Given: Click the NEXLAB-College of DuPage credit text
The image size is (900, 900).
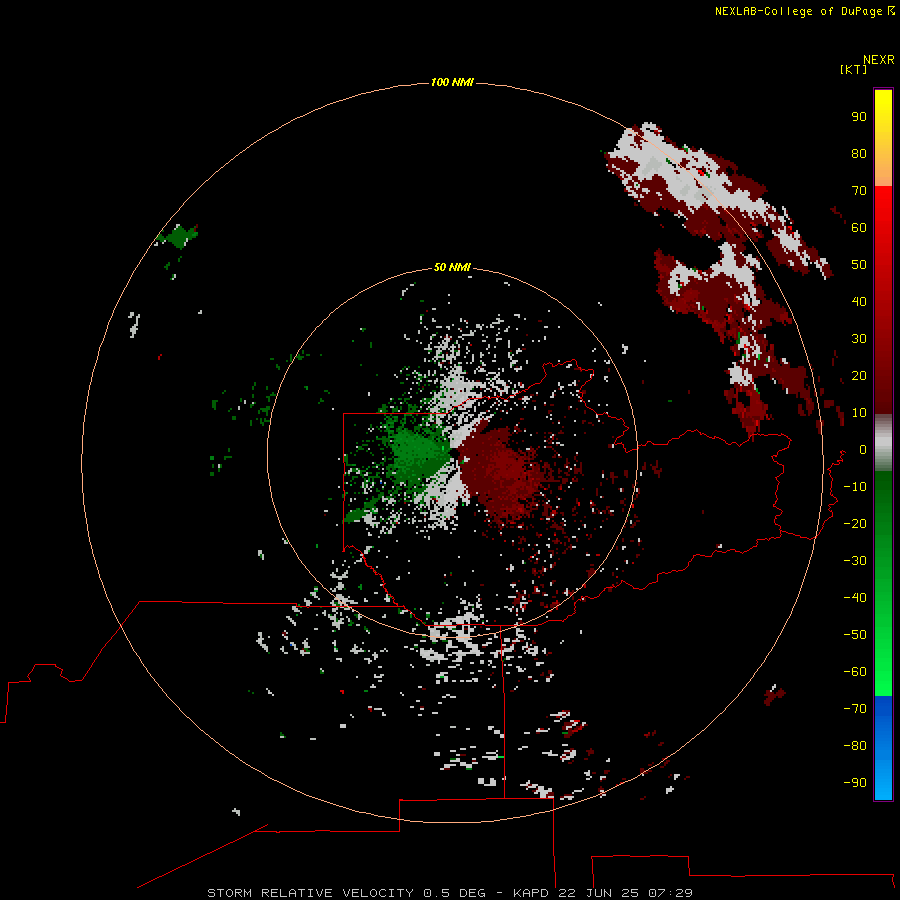Looking at the screenshot, I should tap(798, 11).
